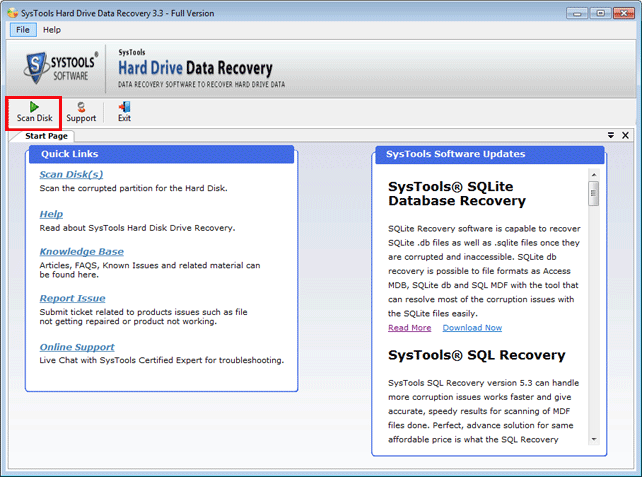Maximize the SysTools window
The height and width of the screenshot is (477, 642).
coord(600,14)
